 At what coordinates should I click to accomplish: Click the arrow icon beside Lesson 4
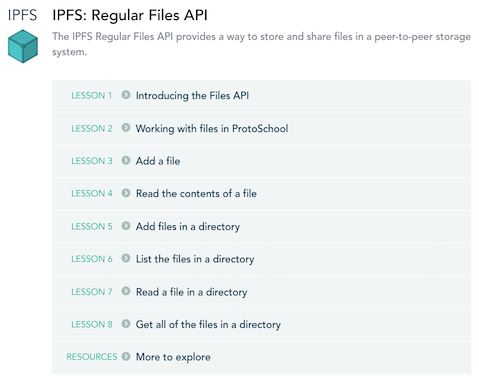coord(126,193)
